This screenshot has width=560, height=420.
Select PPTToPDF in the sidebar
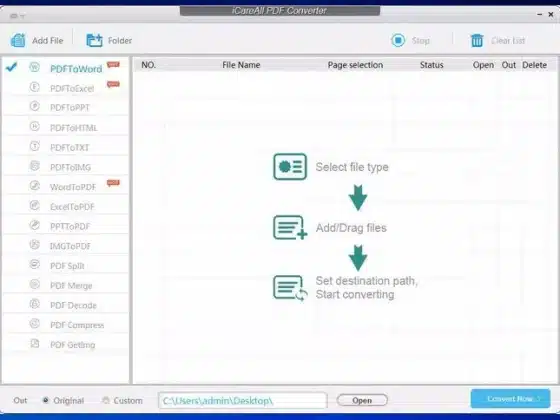coord(70,226)
